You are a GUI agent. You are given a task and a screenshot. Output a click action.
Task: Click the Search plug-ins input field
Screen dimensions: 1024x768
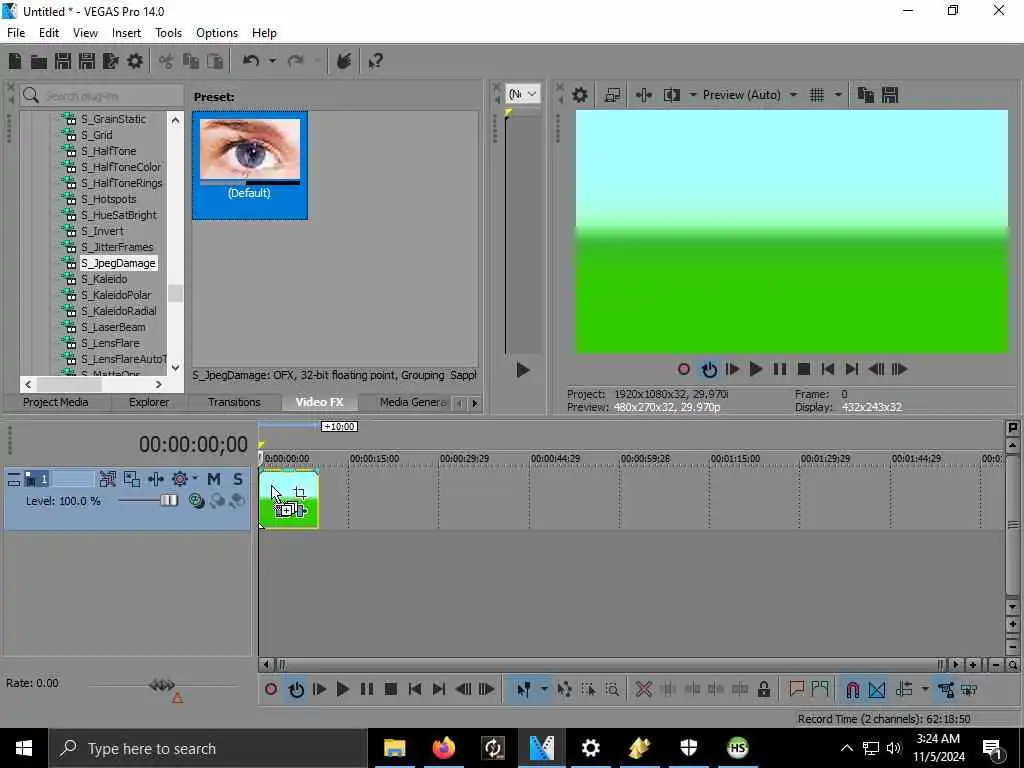coord(101,96)
